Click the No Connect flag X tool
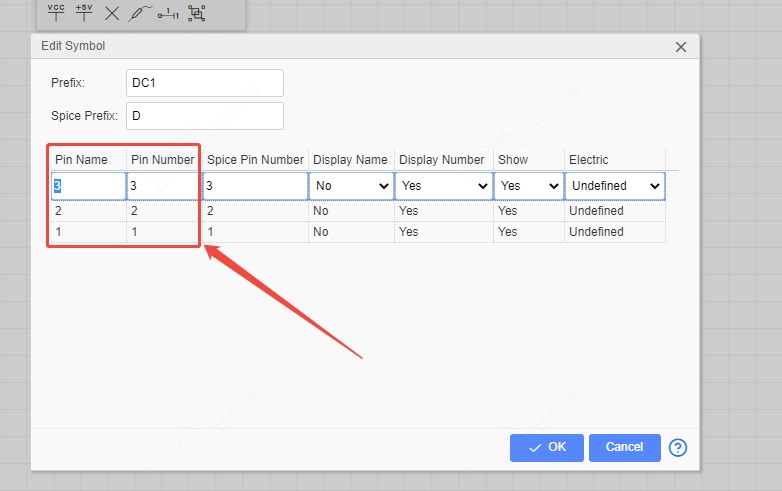 click(112, 14)
